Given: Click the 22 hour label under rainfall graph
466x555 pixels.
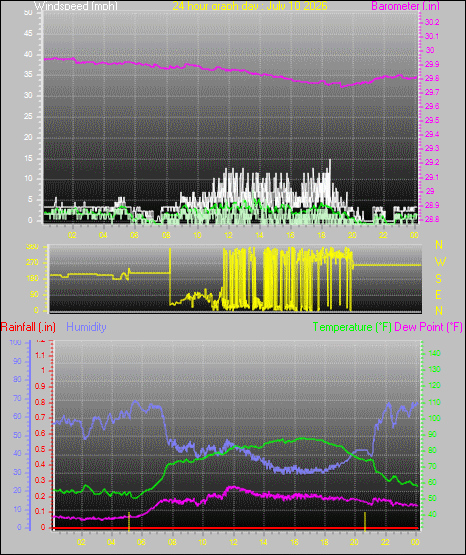Looking at the screenshot, I should (x=385, y=542).
